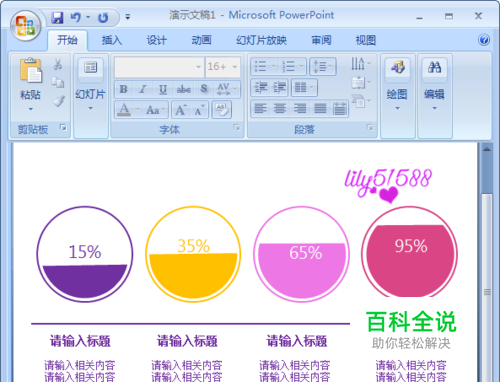
Task: Decrease the list indent level
Action: coord(260,88)
